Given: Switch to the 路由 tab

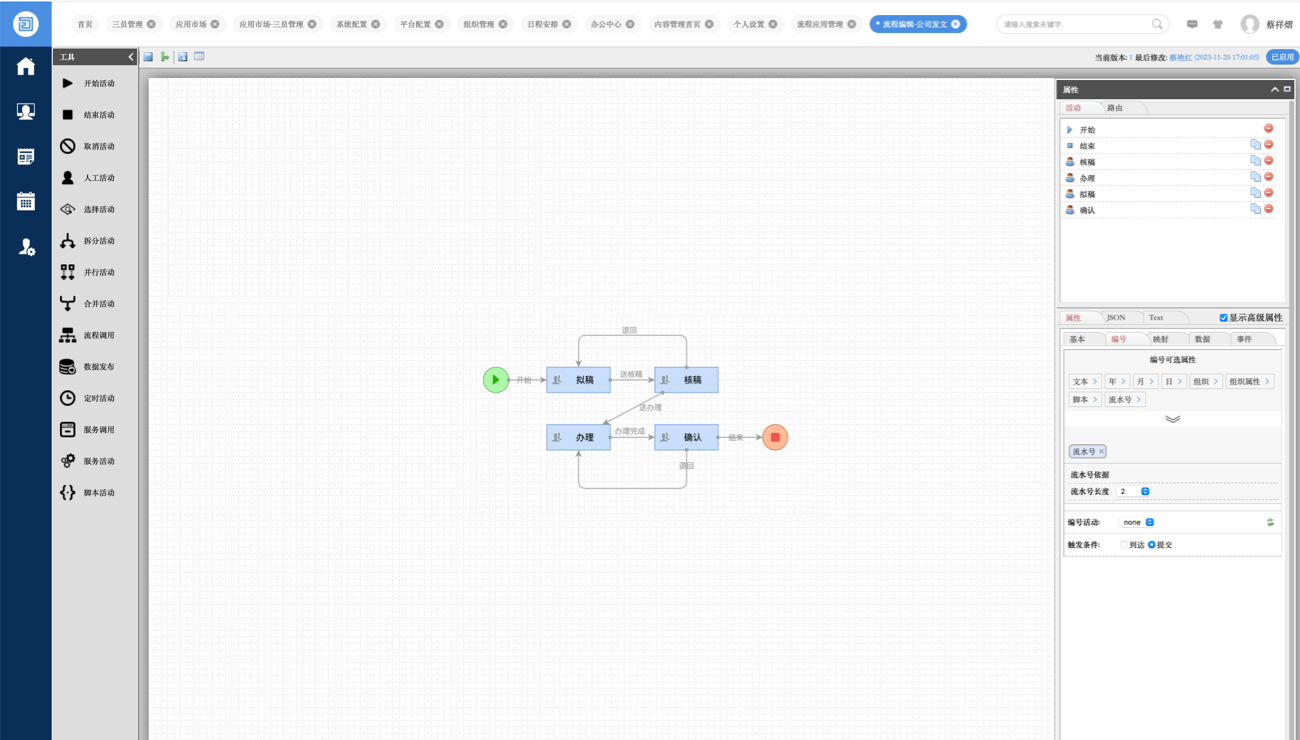Looking at the screenshot, I should pyautogui.click(x=1114, y=108).
